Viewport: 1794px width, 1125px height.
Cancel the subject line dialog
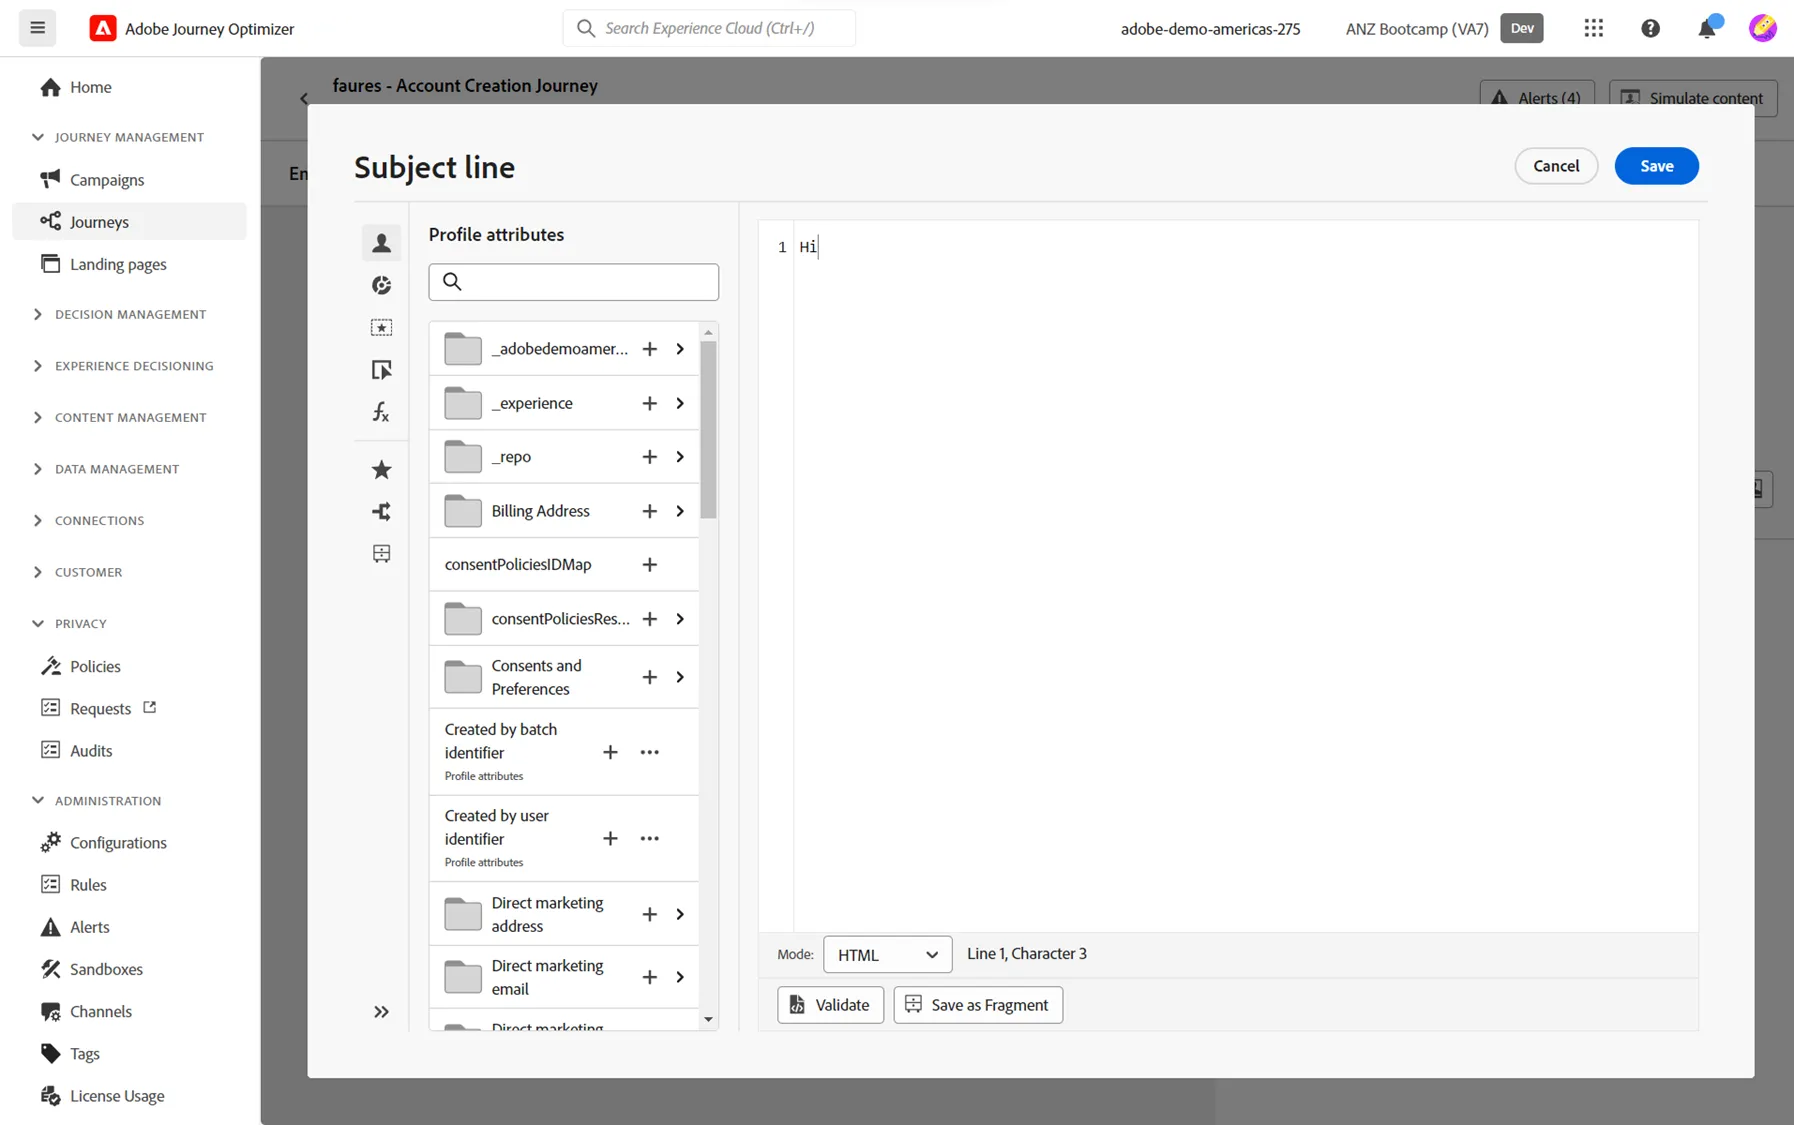point(1556,166)
